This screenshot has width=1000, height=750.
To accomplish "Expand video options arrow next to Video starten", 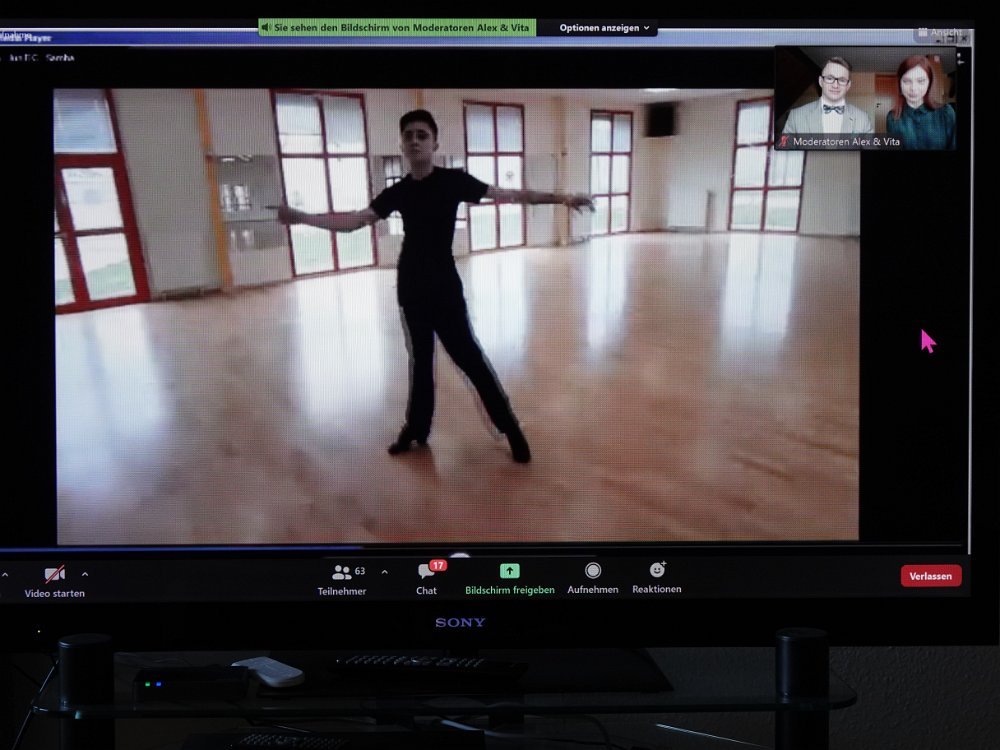I will (x=85, y=575).
